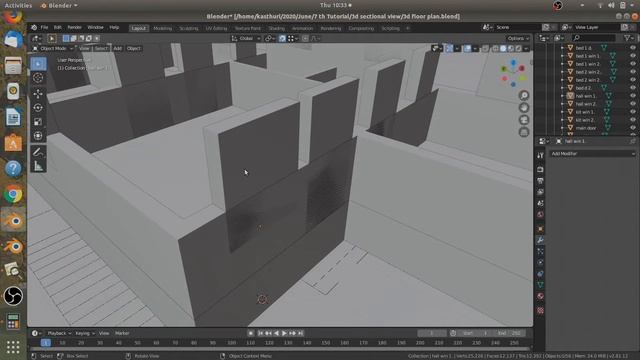Screen dimensions: 640x360
Task: Open the Add Modifier dropdown
Action: [x=592, y=154]
